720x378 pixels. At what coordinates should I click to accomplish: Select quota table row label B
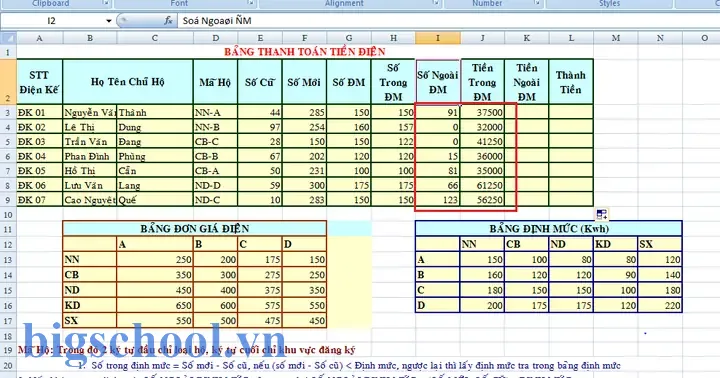(x=438, y=275)
